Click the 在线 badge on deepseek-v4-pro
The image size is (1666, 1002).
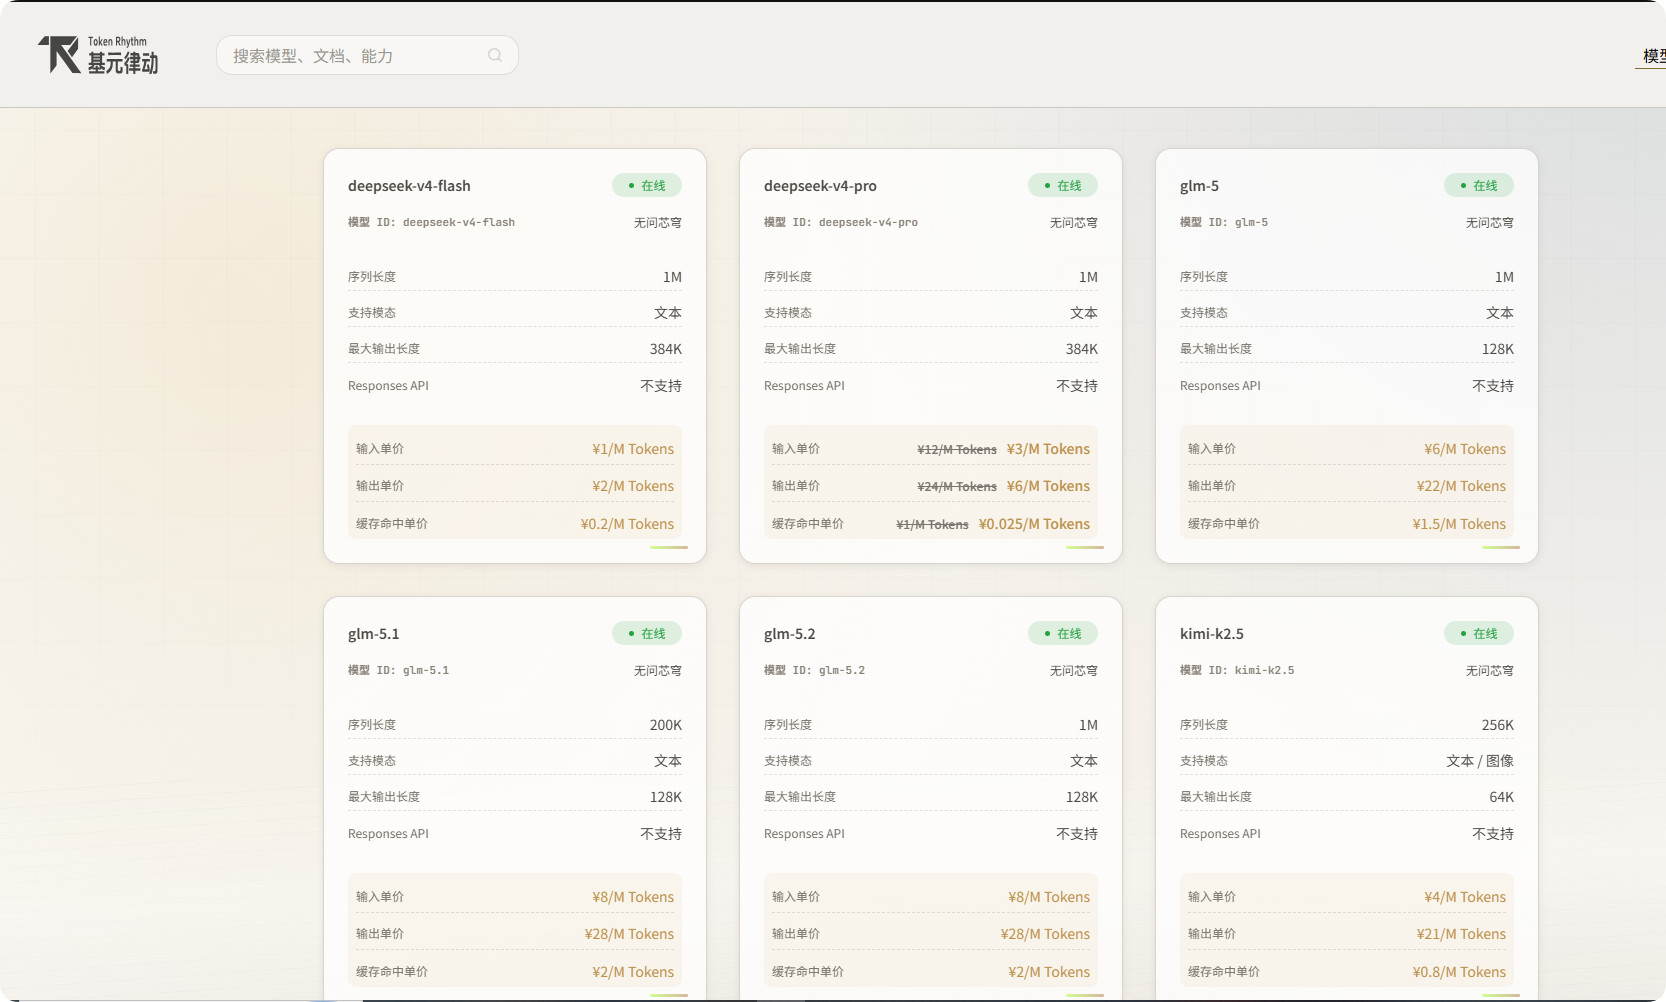[x=1063, y=185]
